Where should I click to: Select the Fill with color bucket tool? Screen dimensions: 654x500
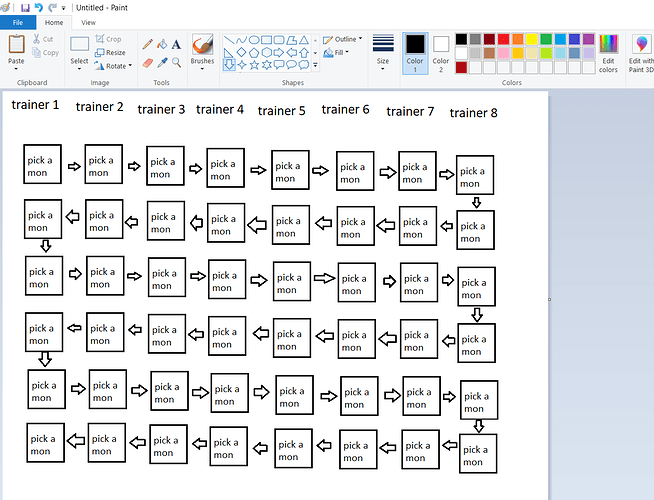pos(162,44)
